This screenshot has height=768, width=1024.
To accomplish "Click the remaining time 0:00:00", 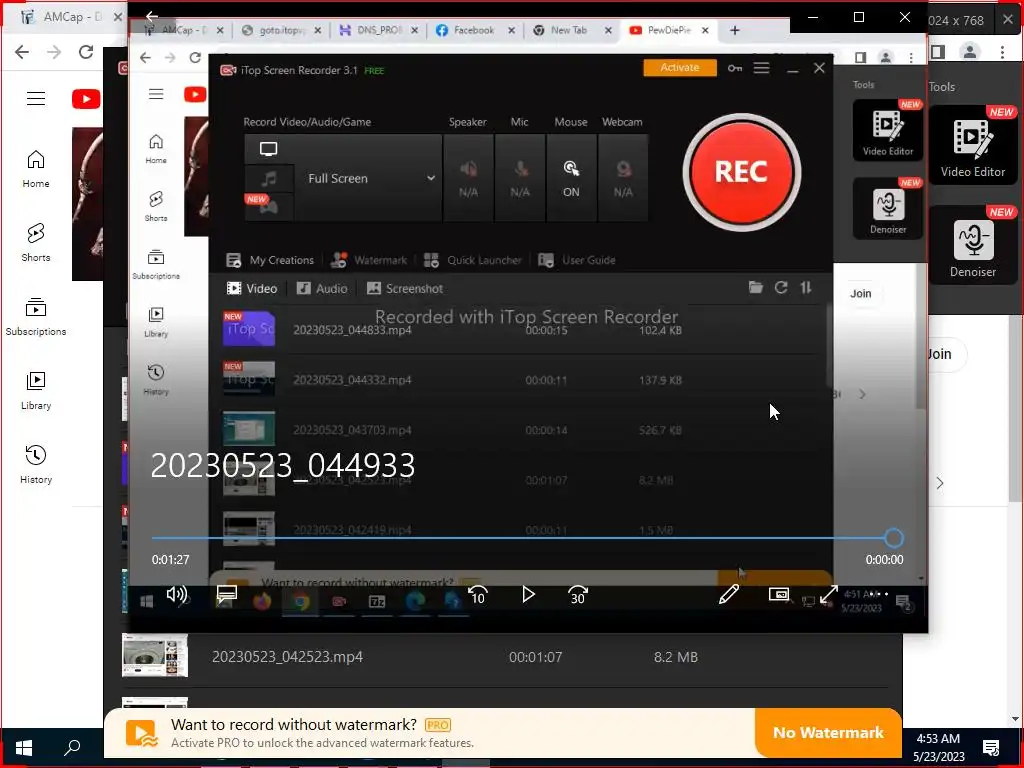I will (x=884, y=560).
